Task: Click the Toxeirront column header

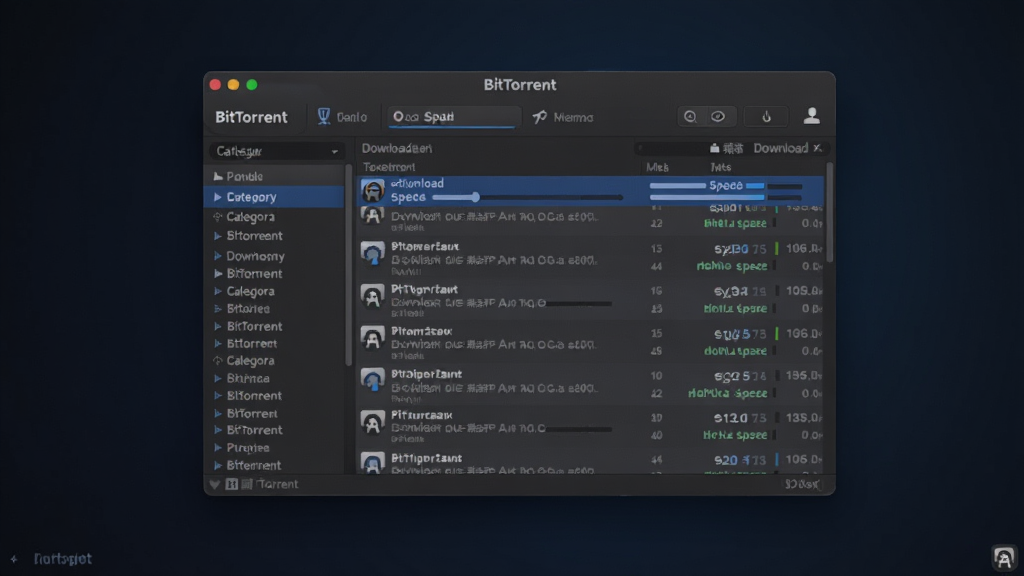Action: coord(389,167)
